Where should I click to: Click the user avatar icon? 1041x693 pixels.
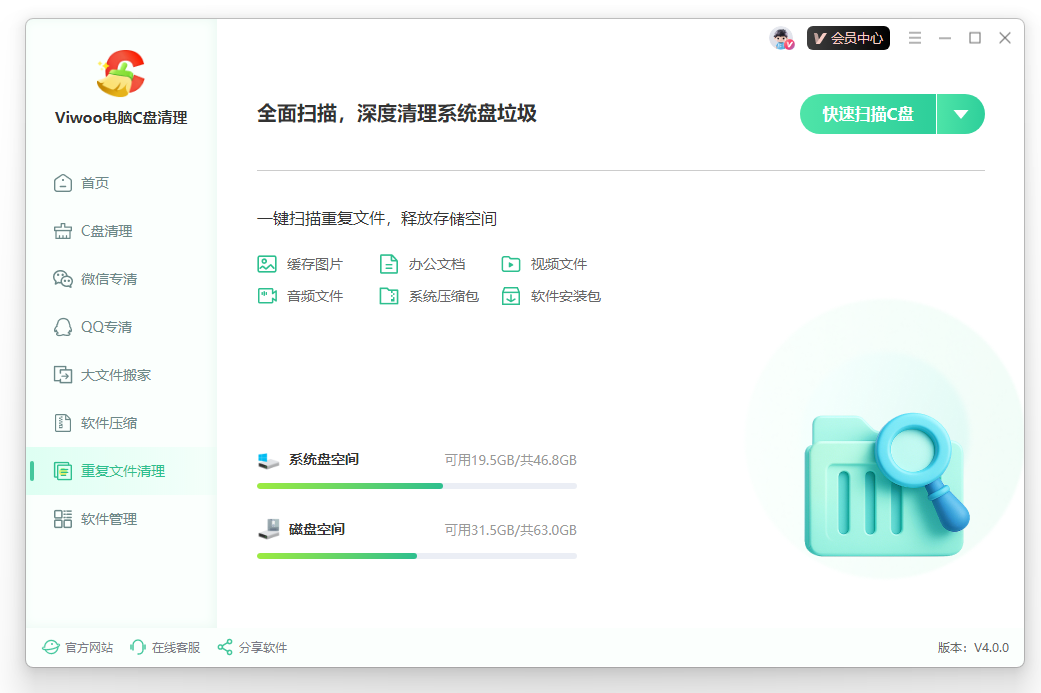click(781, 37)
